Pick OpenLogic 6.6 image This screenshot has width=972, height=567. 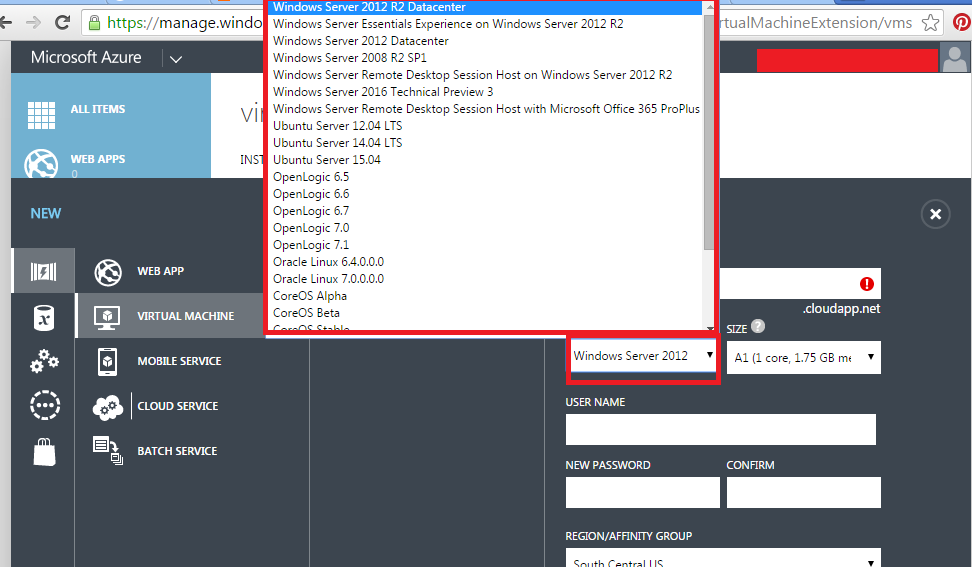(x=487, y=194)
